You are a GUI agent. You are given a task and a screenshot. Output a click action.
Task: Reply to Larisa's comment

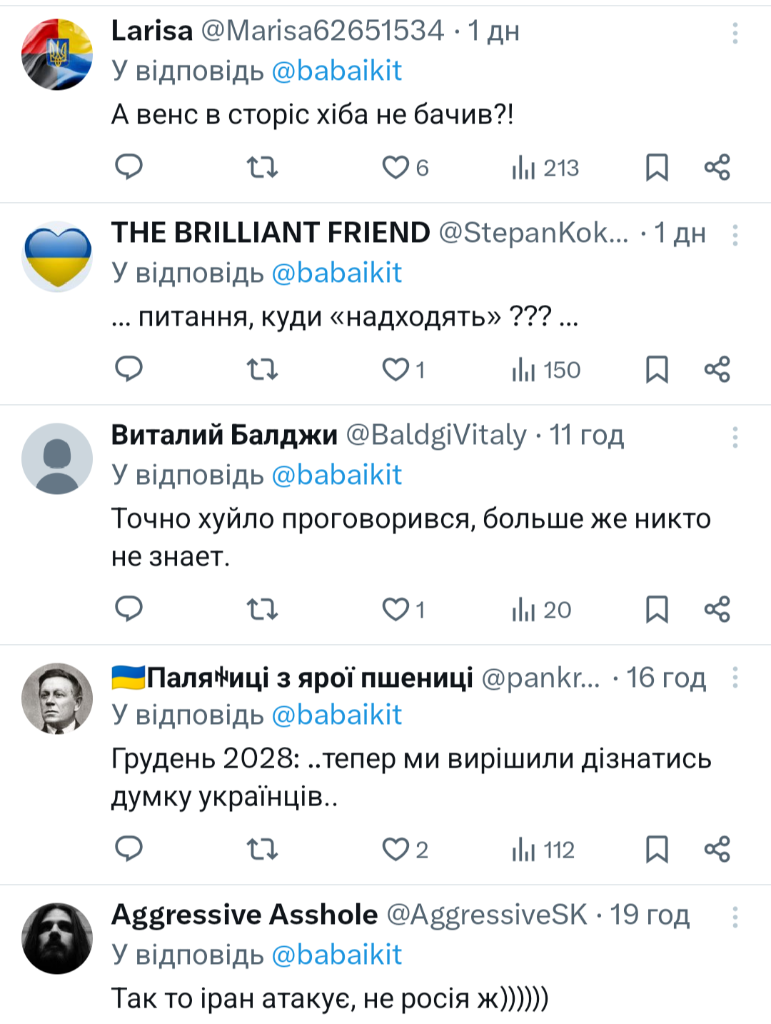click(x=129, y=167)
